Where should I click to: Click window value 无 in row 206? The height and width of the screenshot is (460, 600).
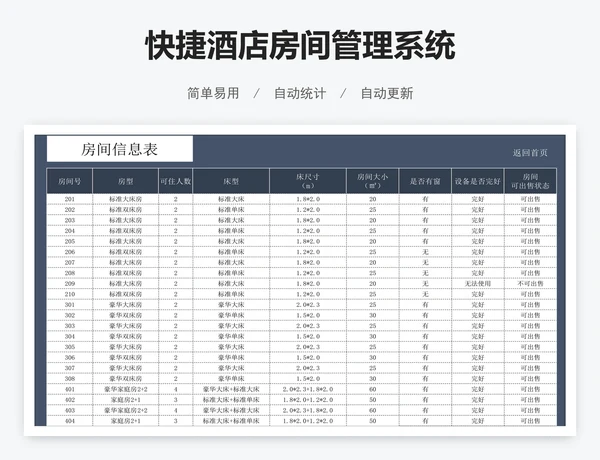425,252
